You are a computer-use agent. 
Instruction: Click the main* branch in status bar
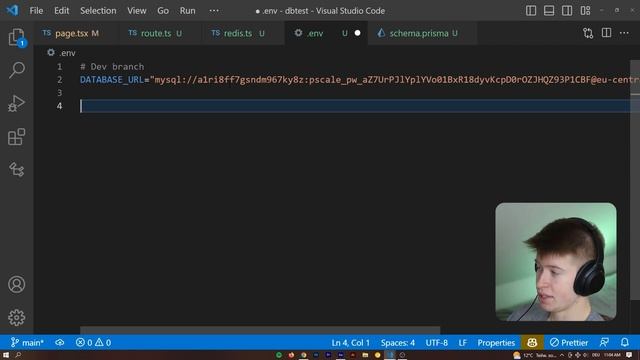coord(27,342)
